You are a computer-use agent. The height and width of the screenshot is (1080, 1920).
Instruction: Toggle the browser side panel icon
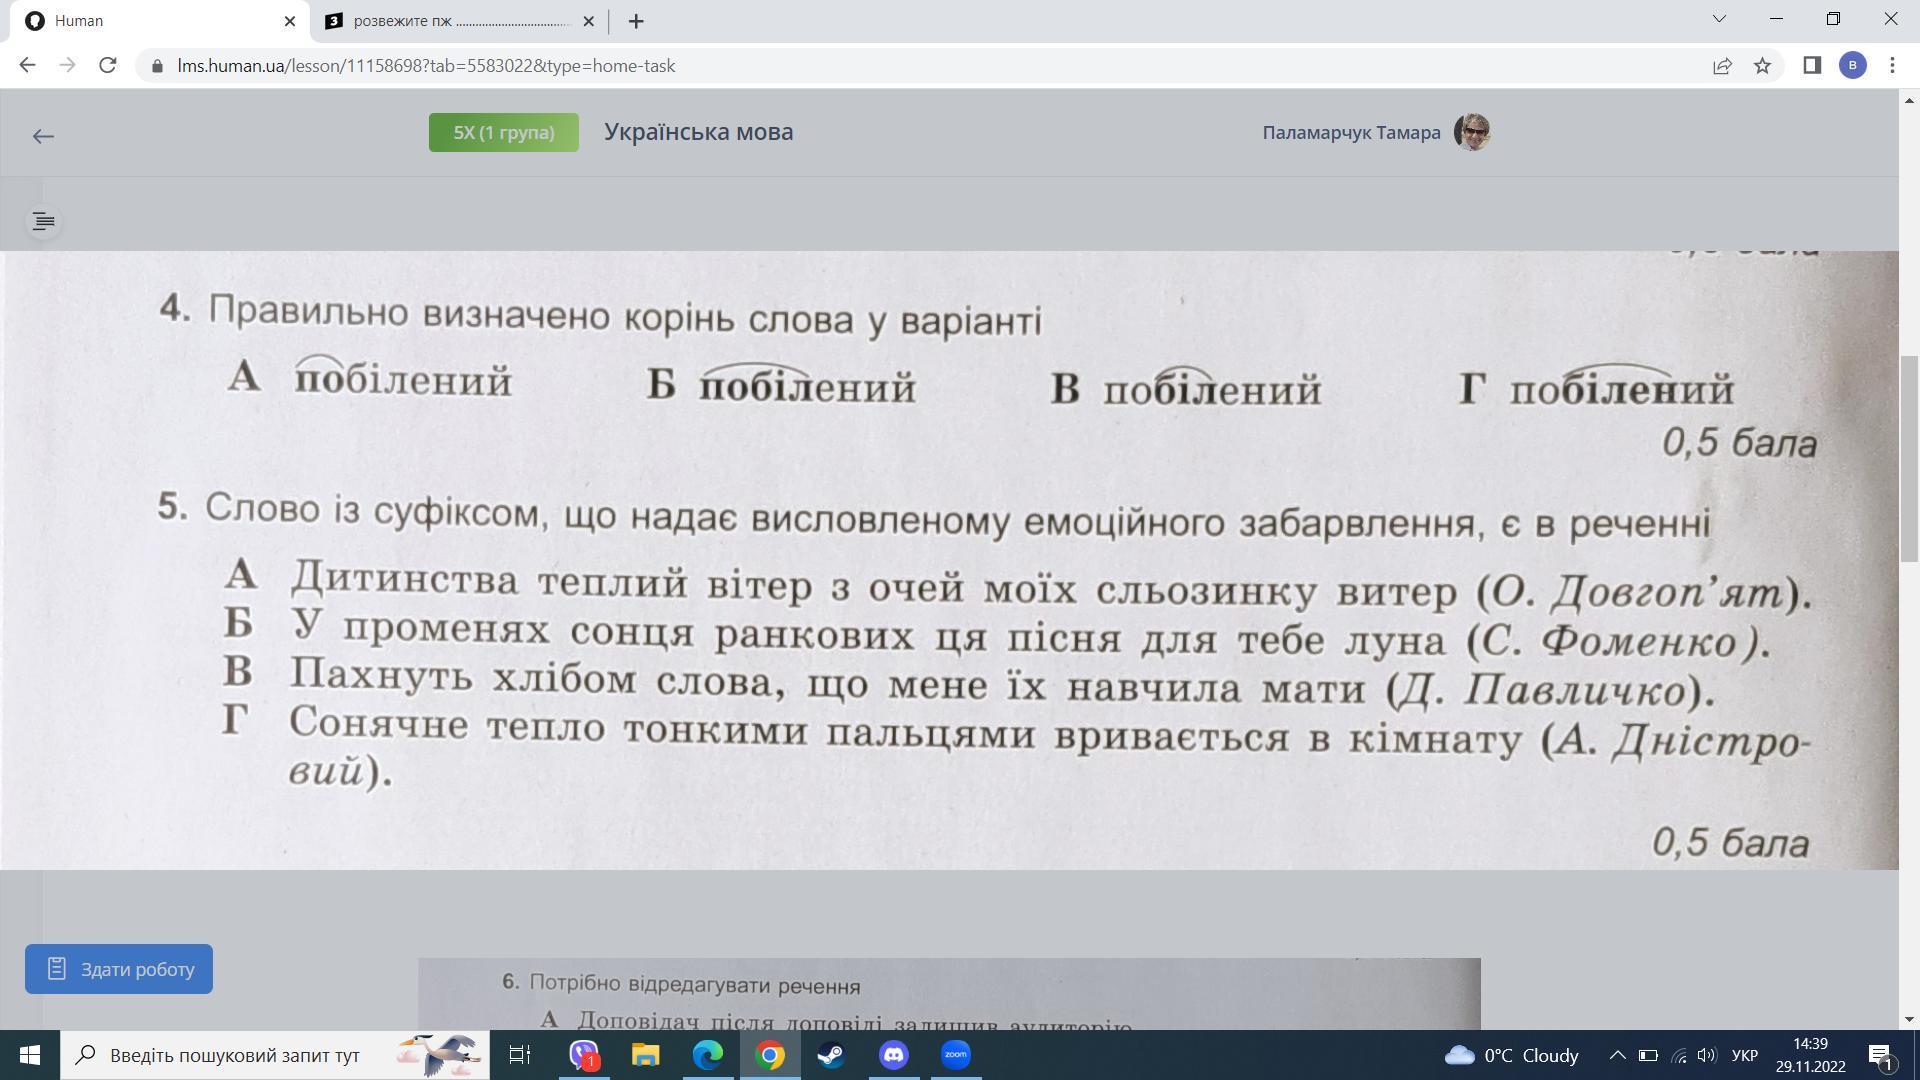pos(1811,66)
